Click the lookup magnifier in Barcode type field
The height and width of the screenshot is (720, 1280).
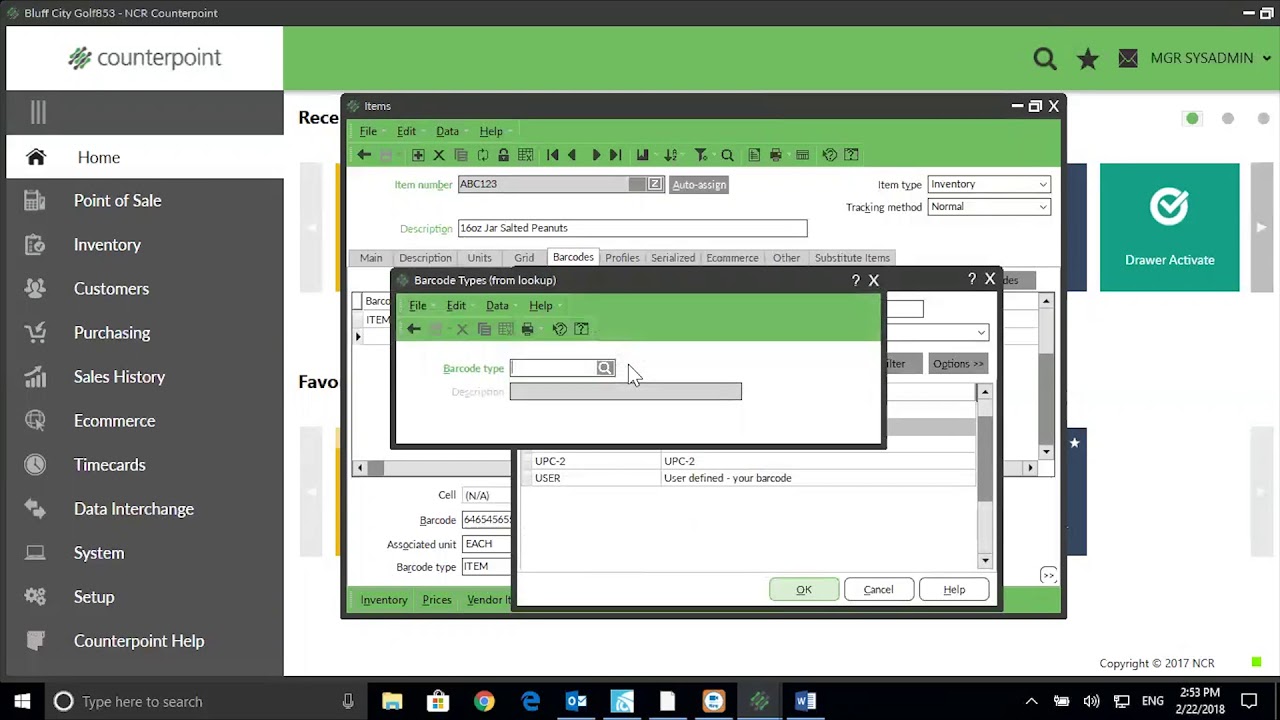605,368
